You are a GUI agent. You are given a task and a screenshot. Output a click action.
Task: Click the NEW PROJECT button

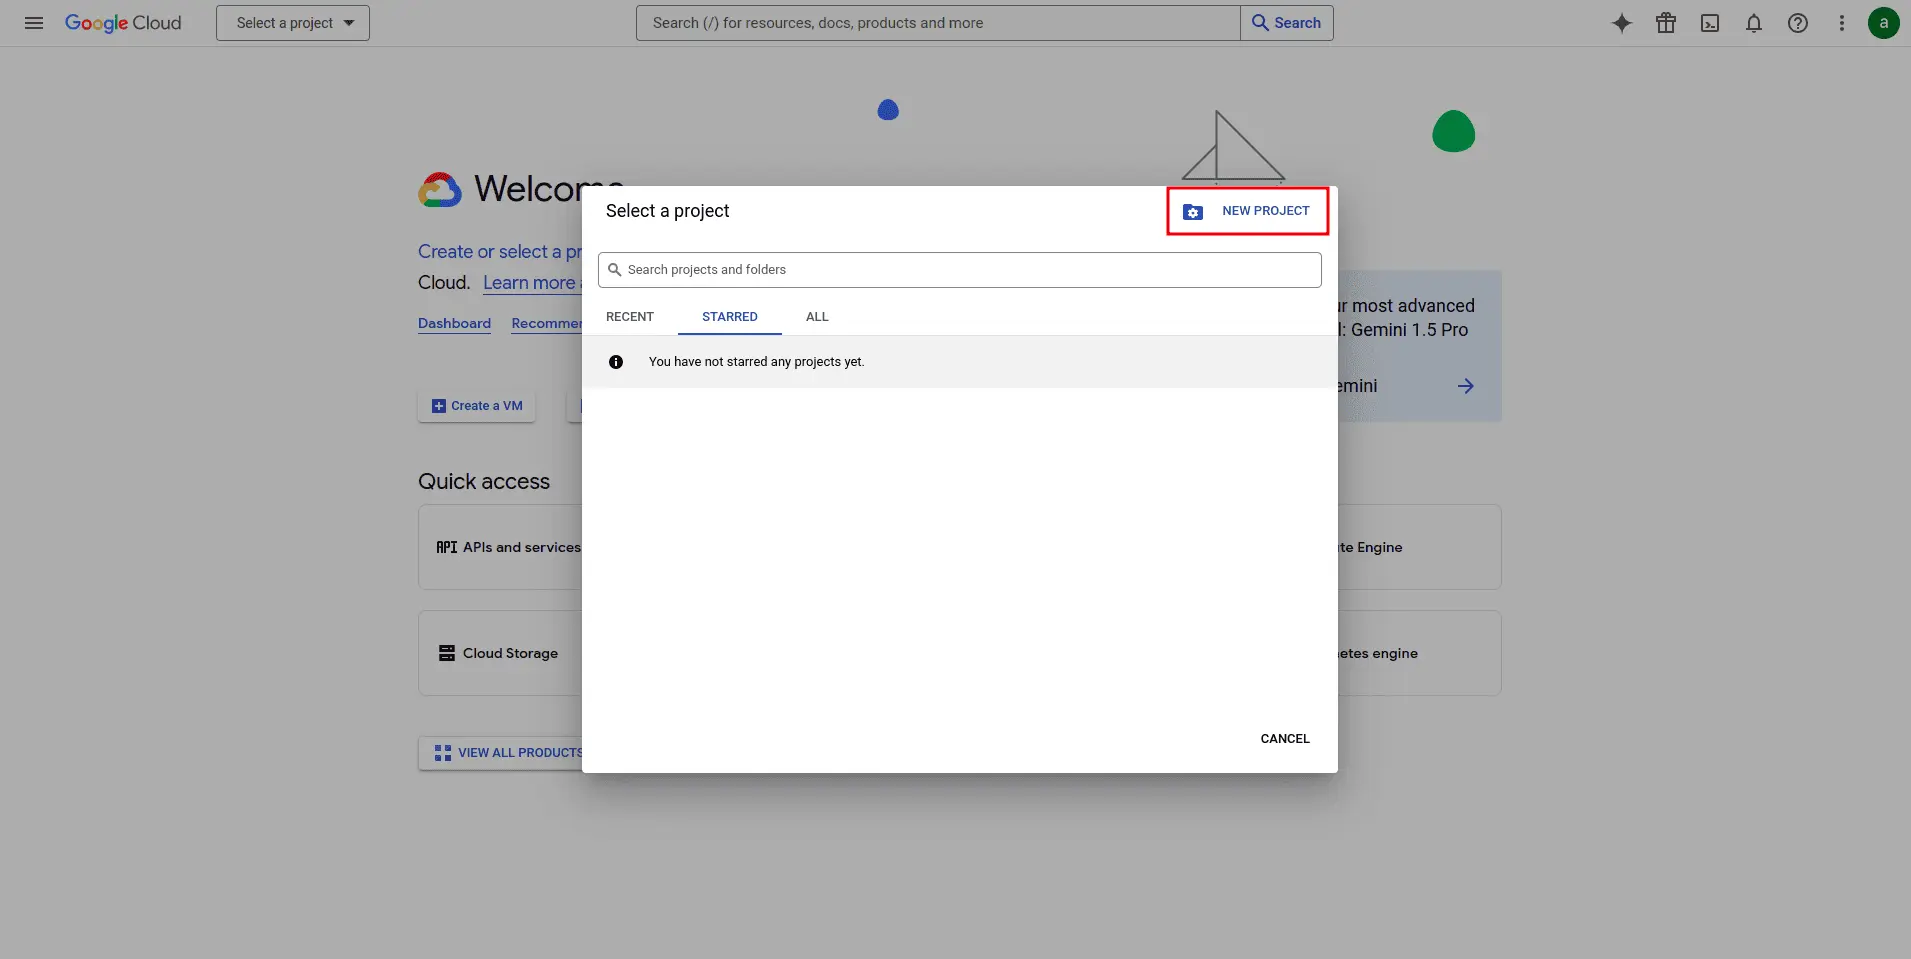tap(1247, 211)
